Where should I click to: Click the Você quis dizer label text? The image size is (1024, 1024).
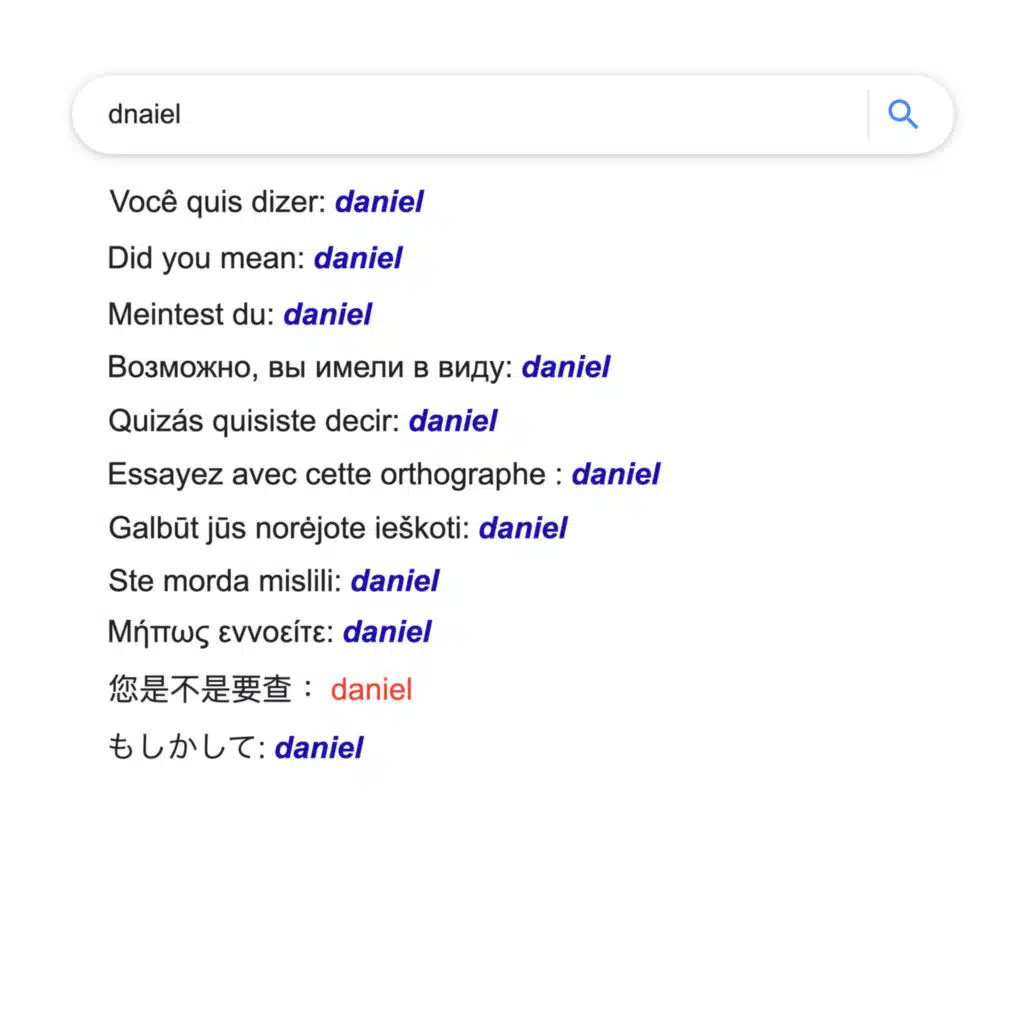pyautogui.click(x=217, y=202)
